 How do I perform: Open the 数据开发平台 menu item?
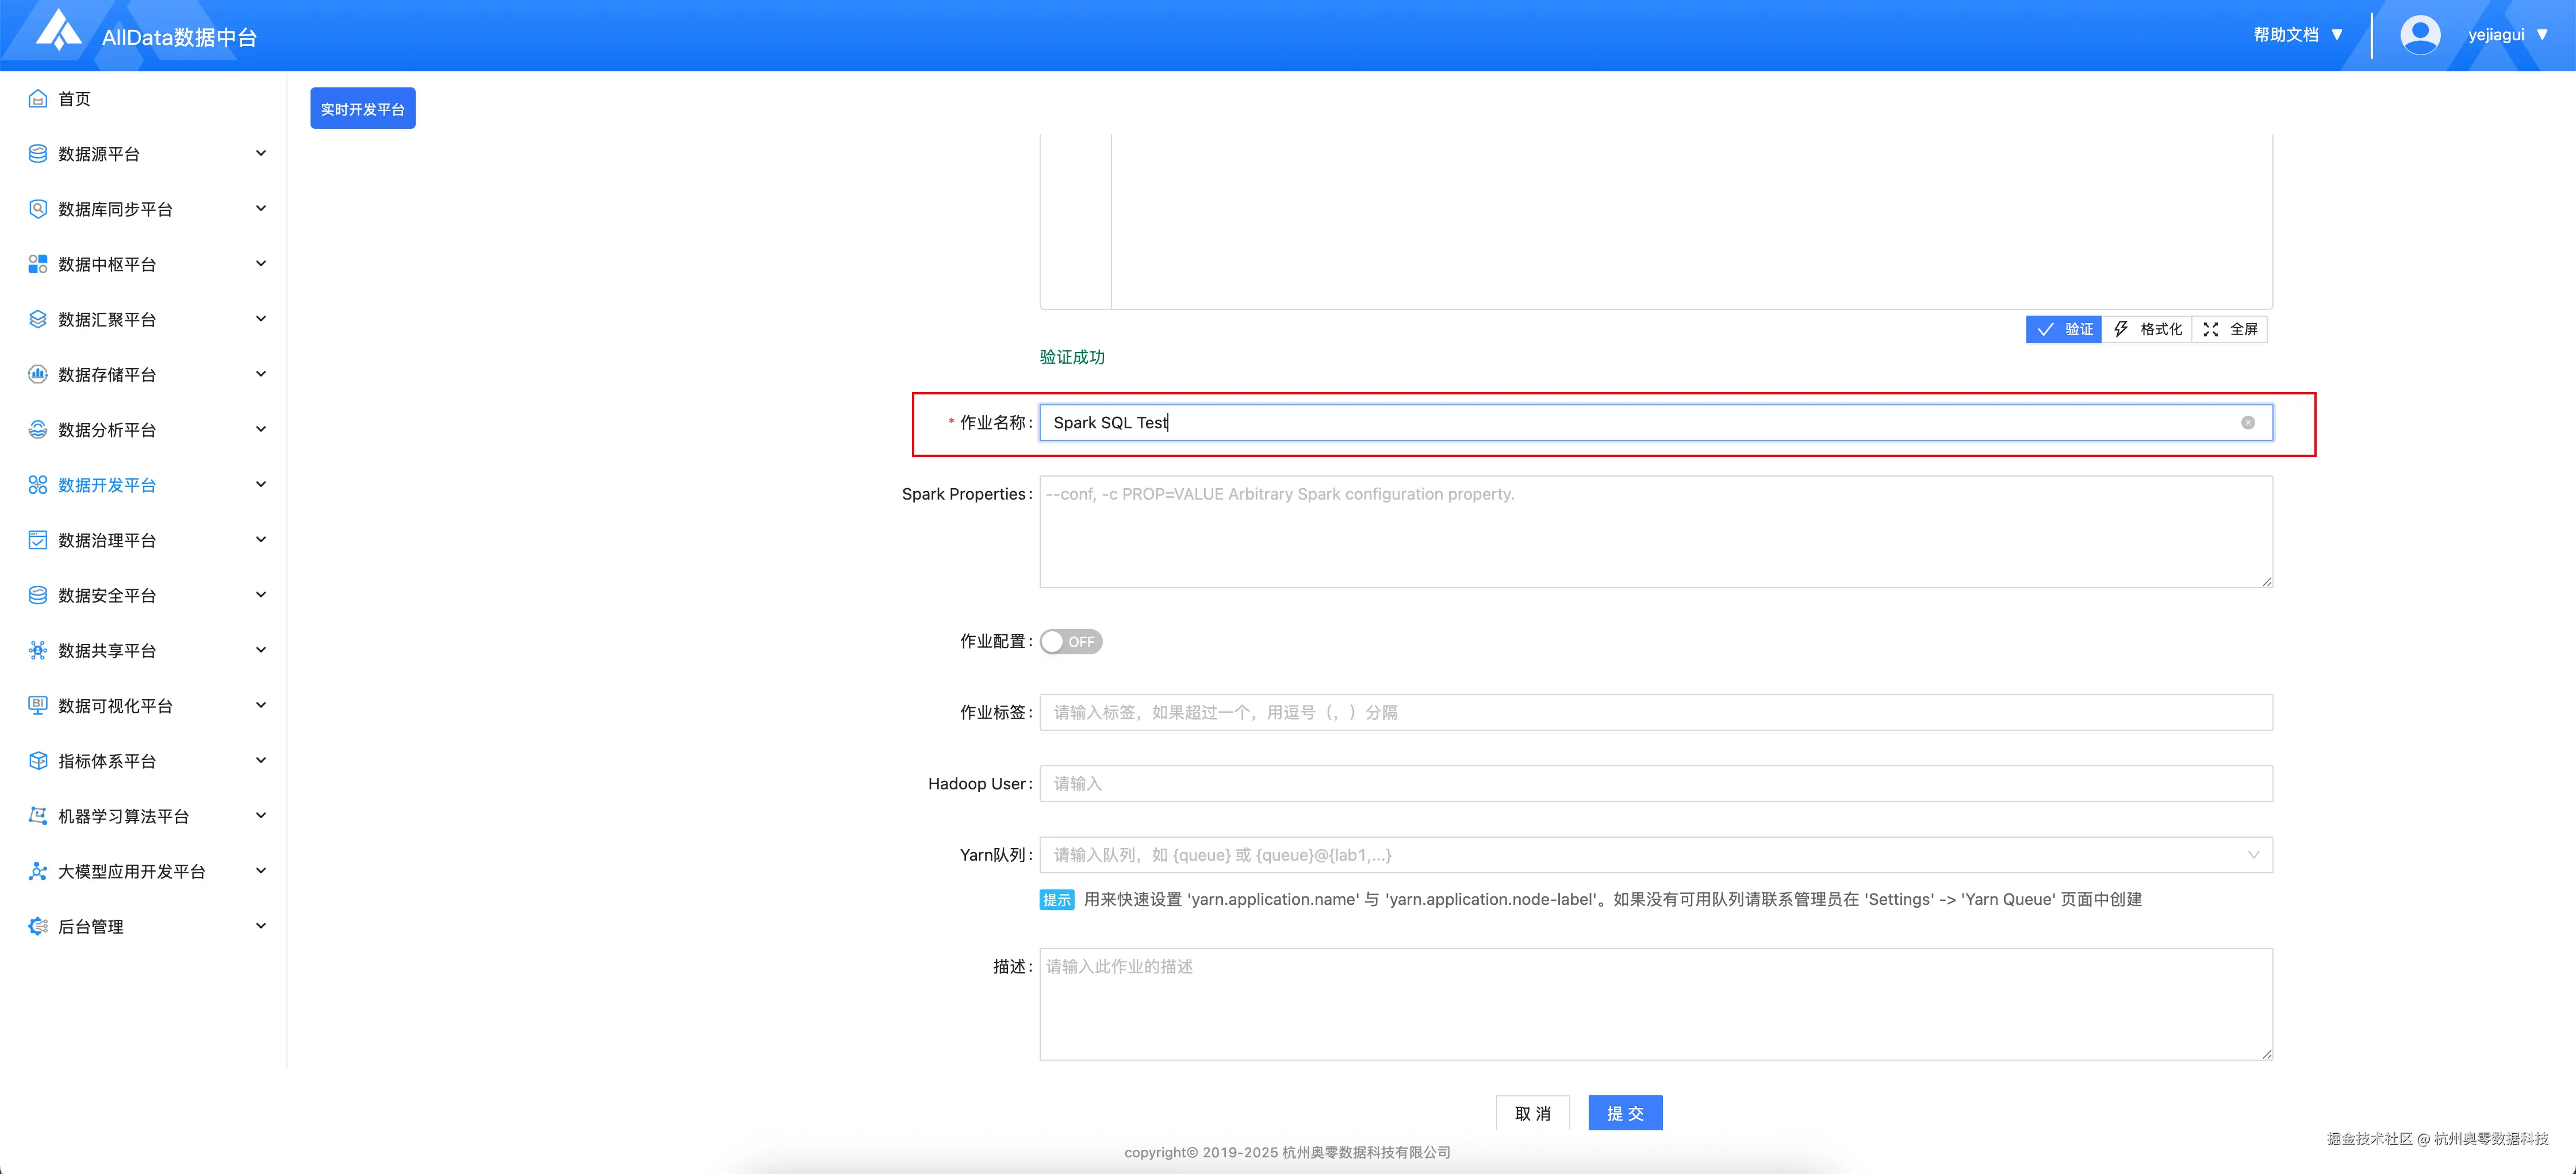coord(107,485)
